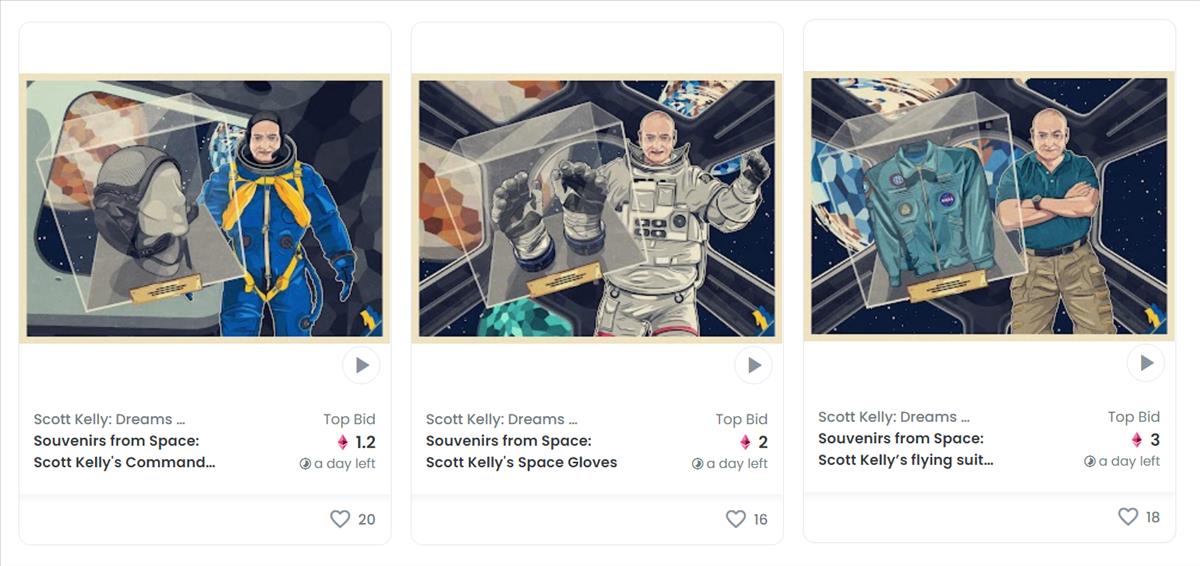Play the flying suit NFT video

point(1146,363)
